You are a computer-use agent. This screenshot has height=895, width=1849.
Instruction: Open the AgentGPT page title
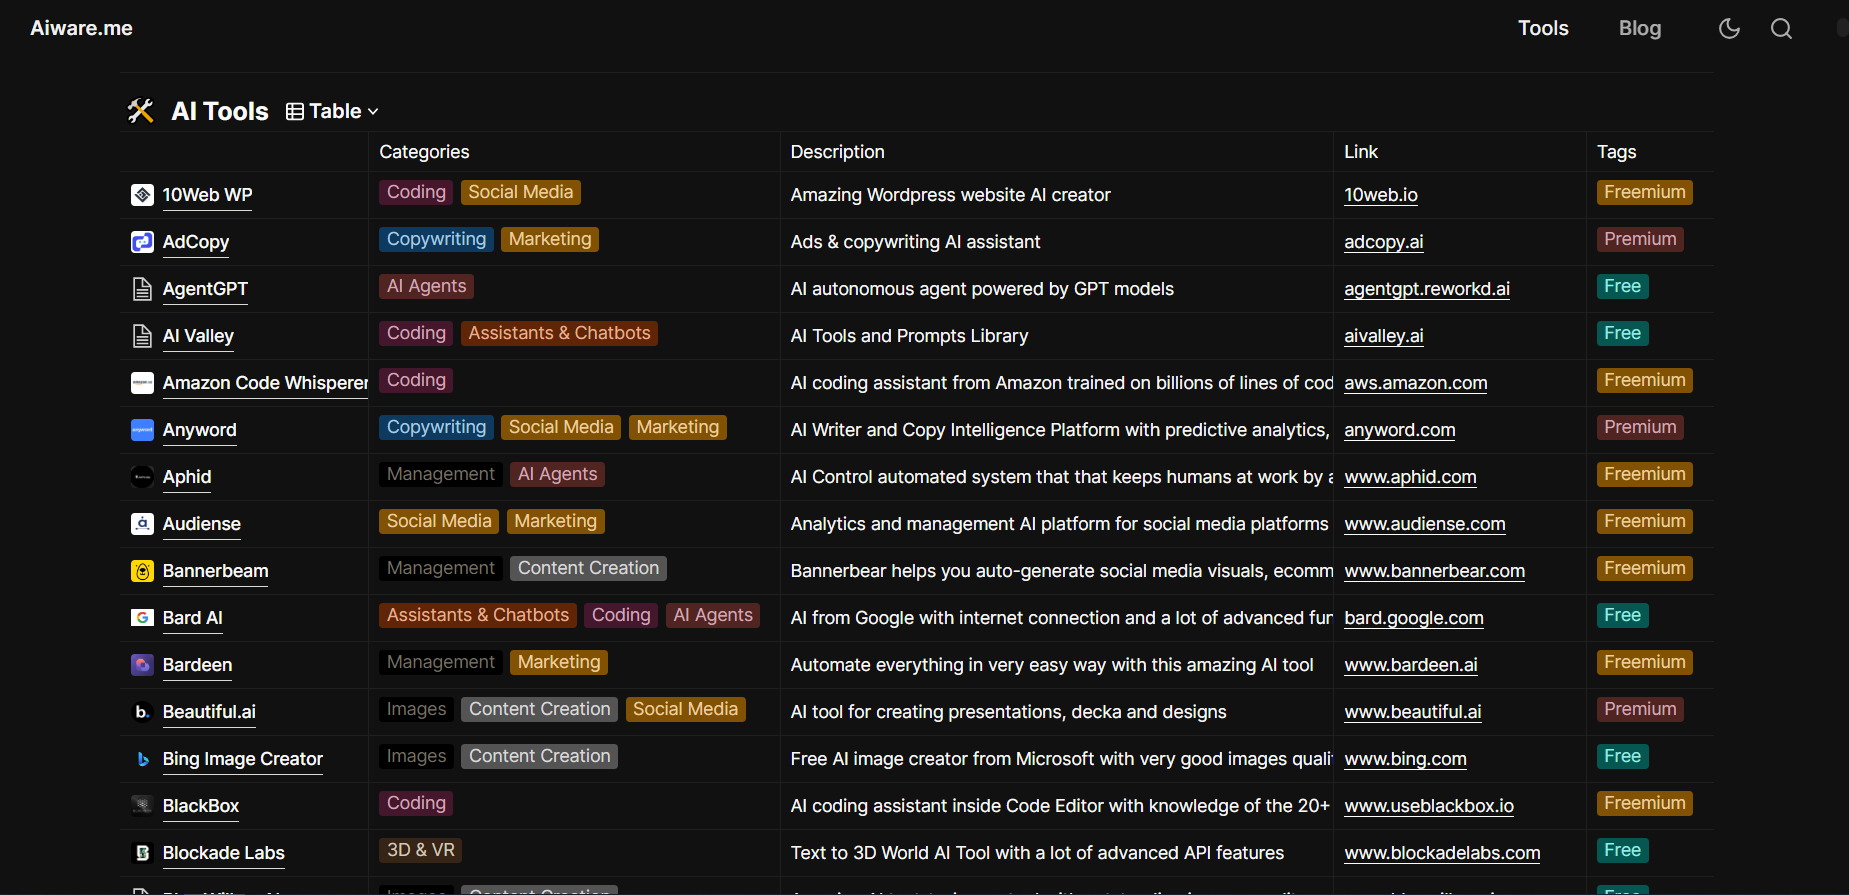205,289
